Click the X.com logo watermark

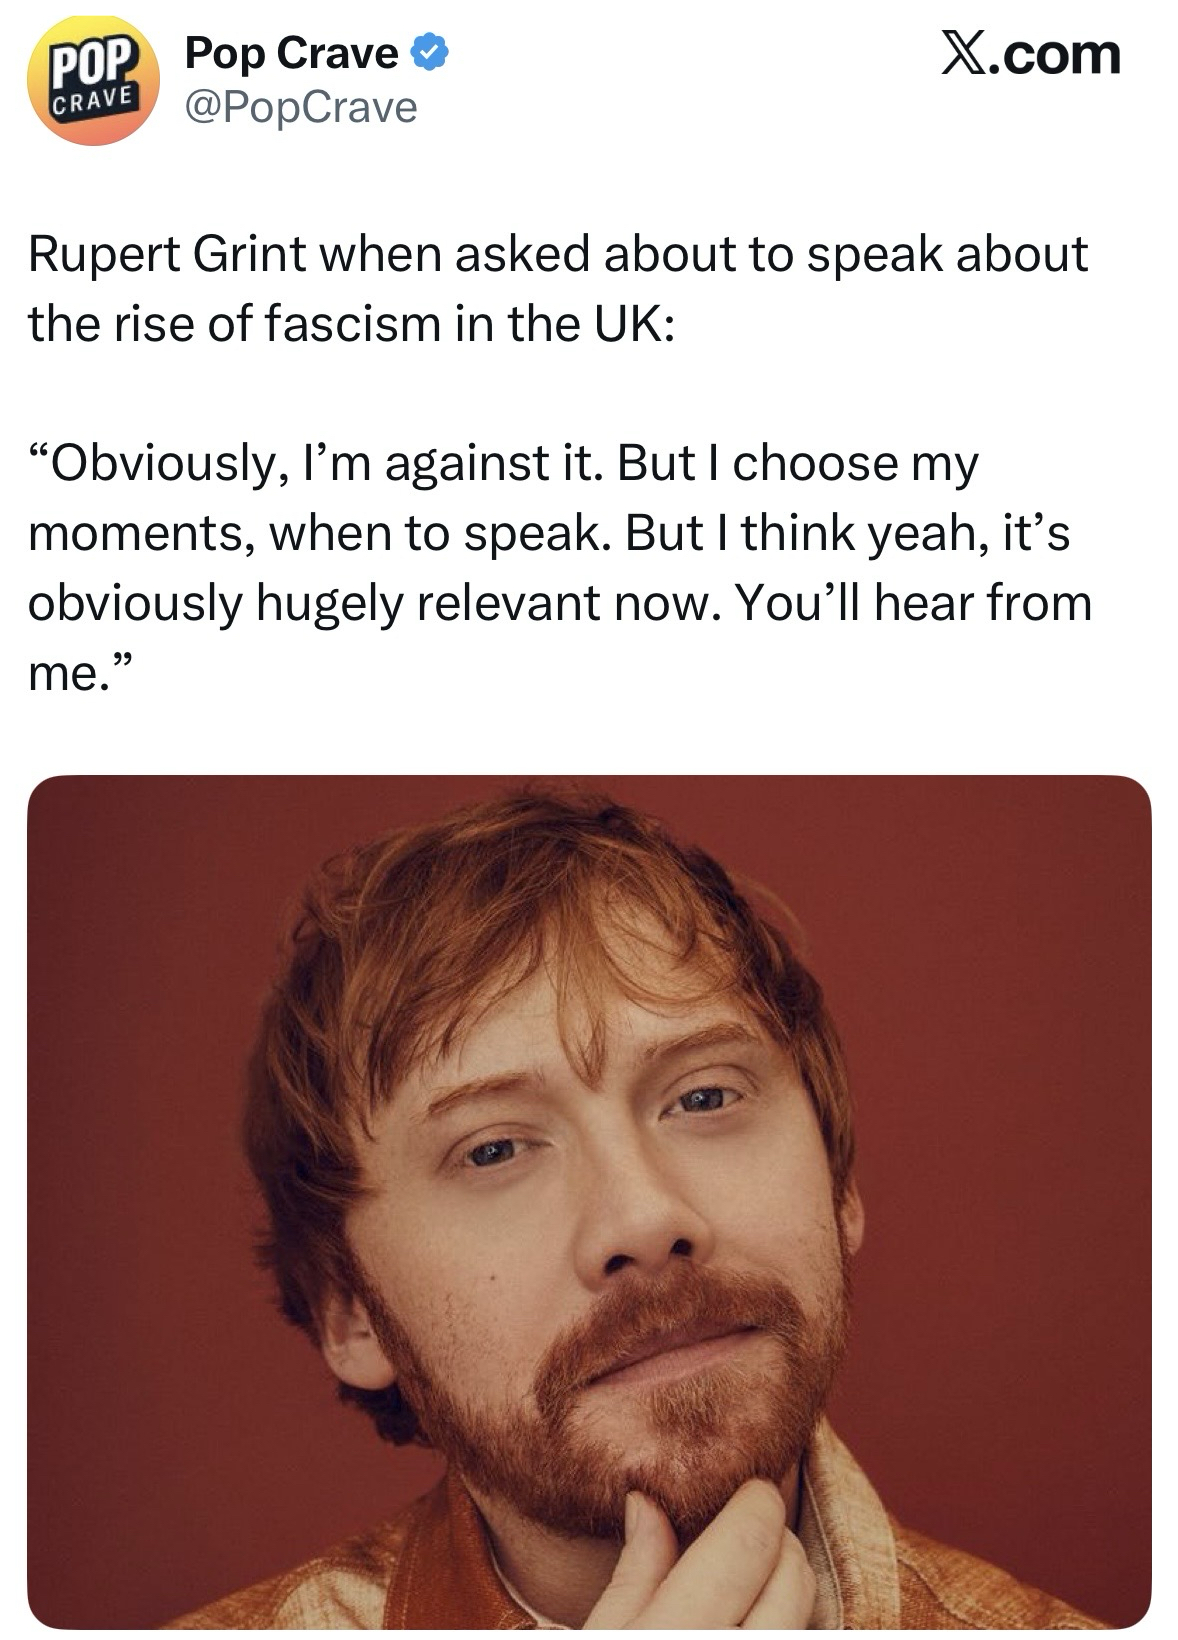(x=1029, y=54)
